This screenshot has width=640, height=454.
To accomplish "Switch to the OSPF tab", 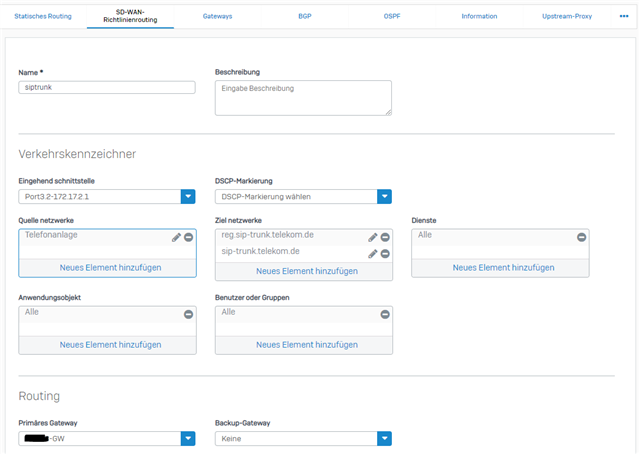I will pyautogui.click(x=392, y=17).
